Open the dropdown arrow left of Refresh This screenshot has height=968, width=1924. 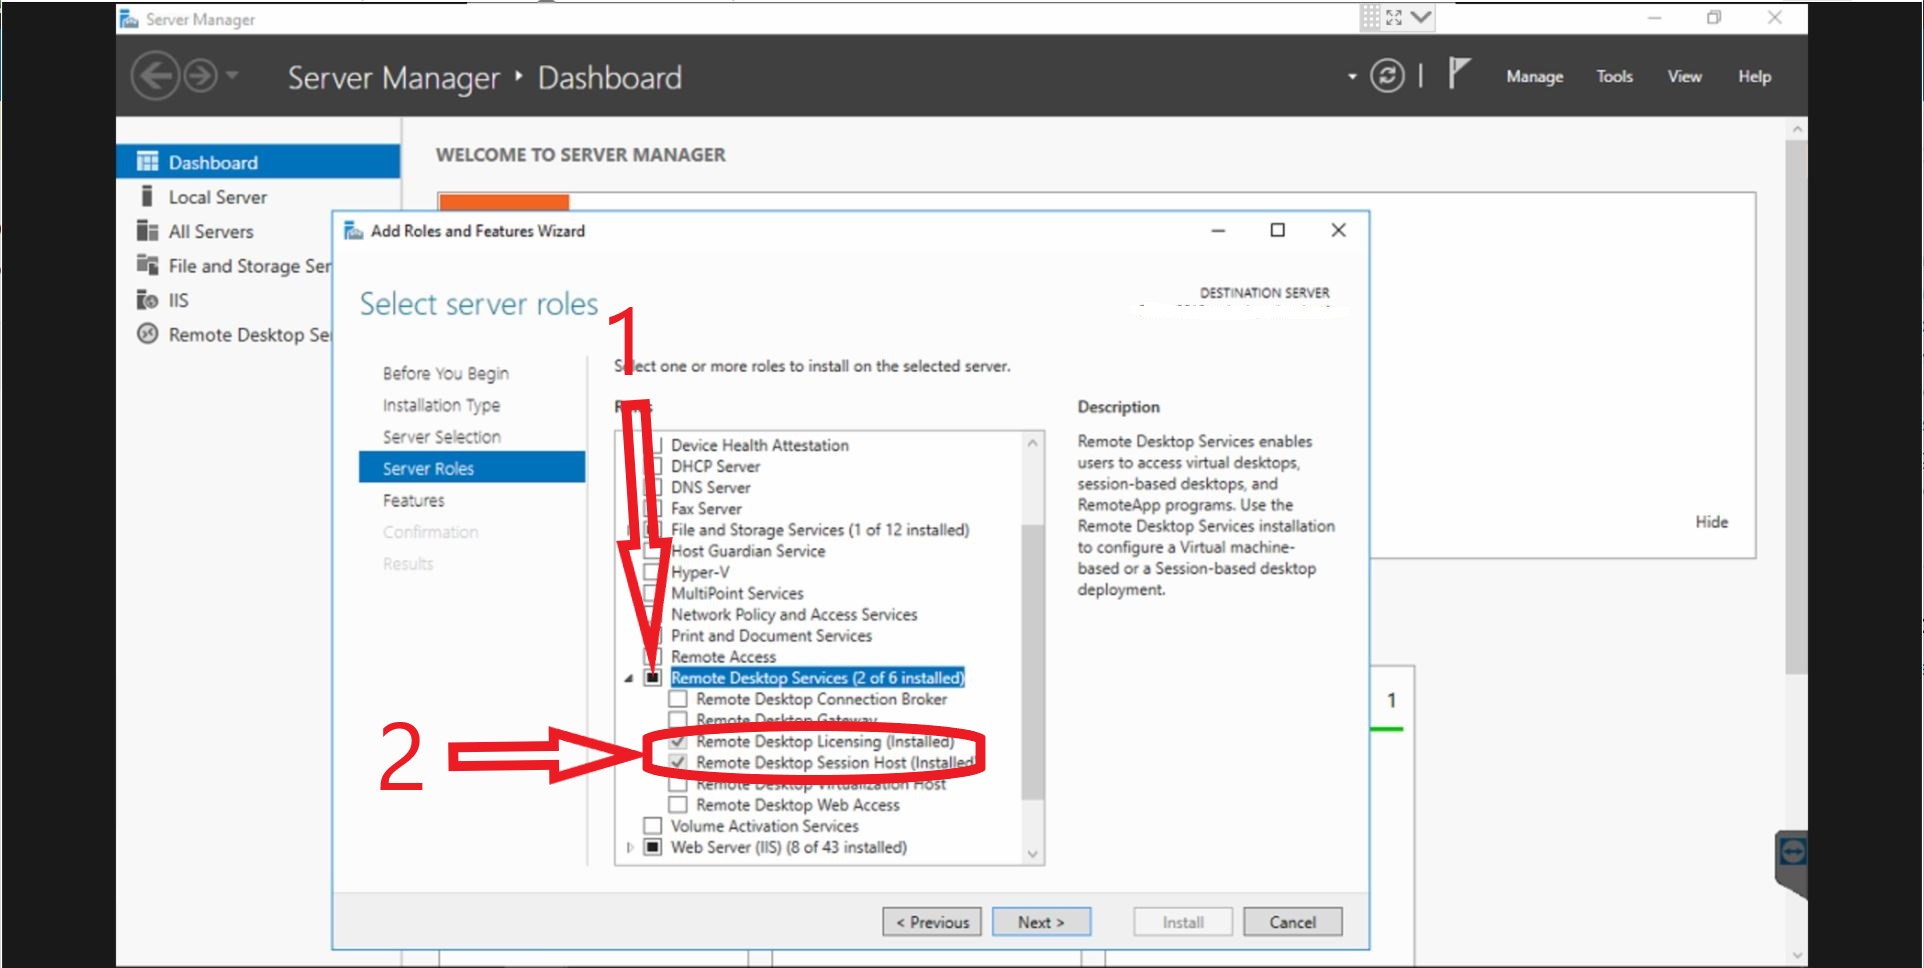(x=1352, y=76)
